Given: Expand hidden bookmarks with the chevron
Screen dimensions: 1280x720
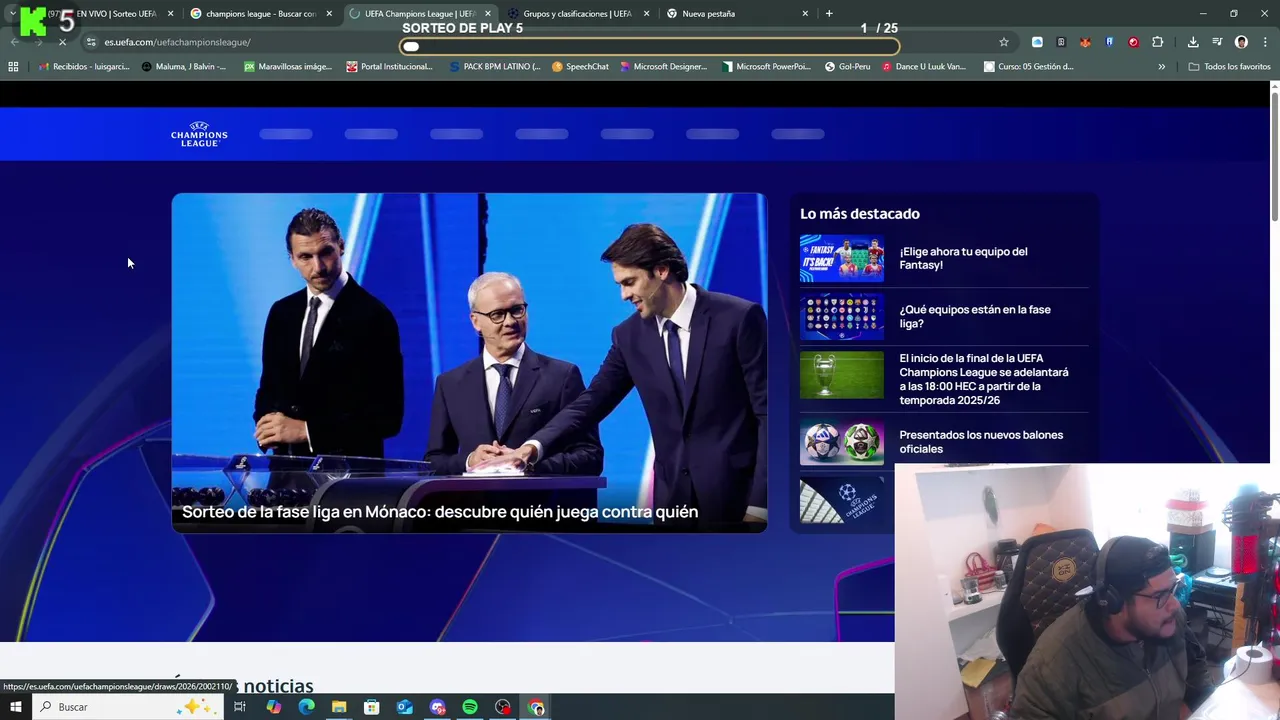Looking at the screenshot, I should tap(1161, 66).
